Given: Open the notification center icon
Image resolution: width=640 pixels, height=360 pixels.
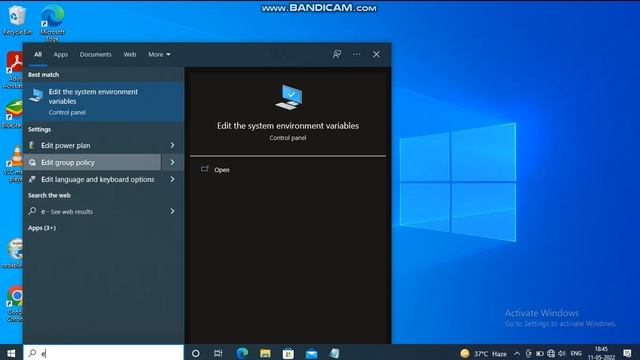Looking at the screenshot, I should pos(627,353).
